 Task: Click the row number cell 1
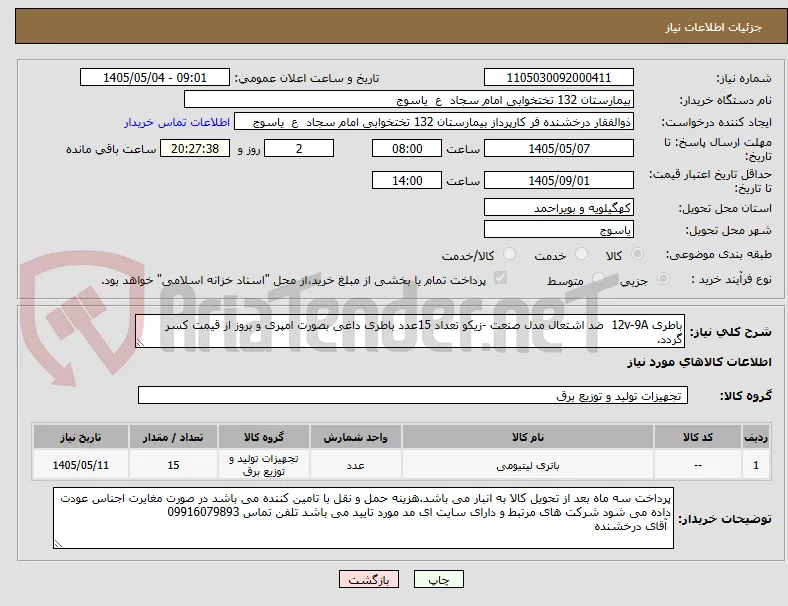point(755,465)
